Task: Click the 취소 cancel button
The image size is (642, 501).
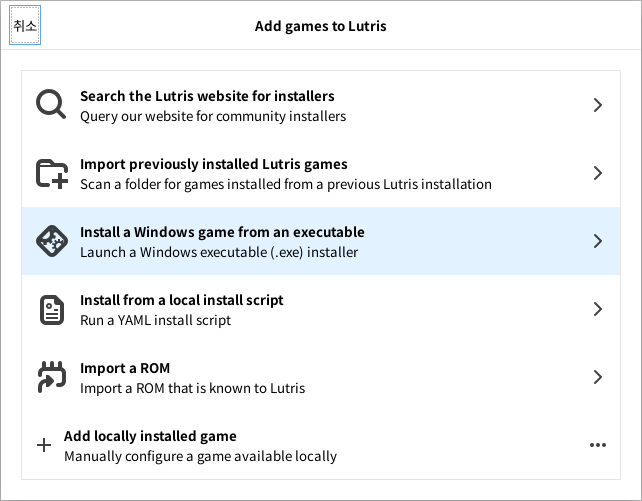Action: tap(25, 25)
